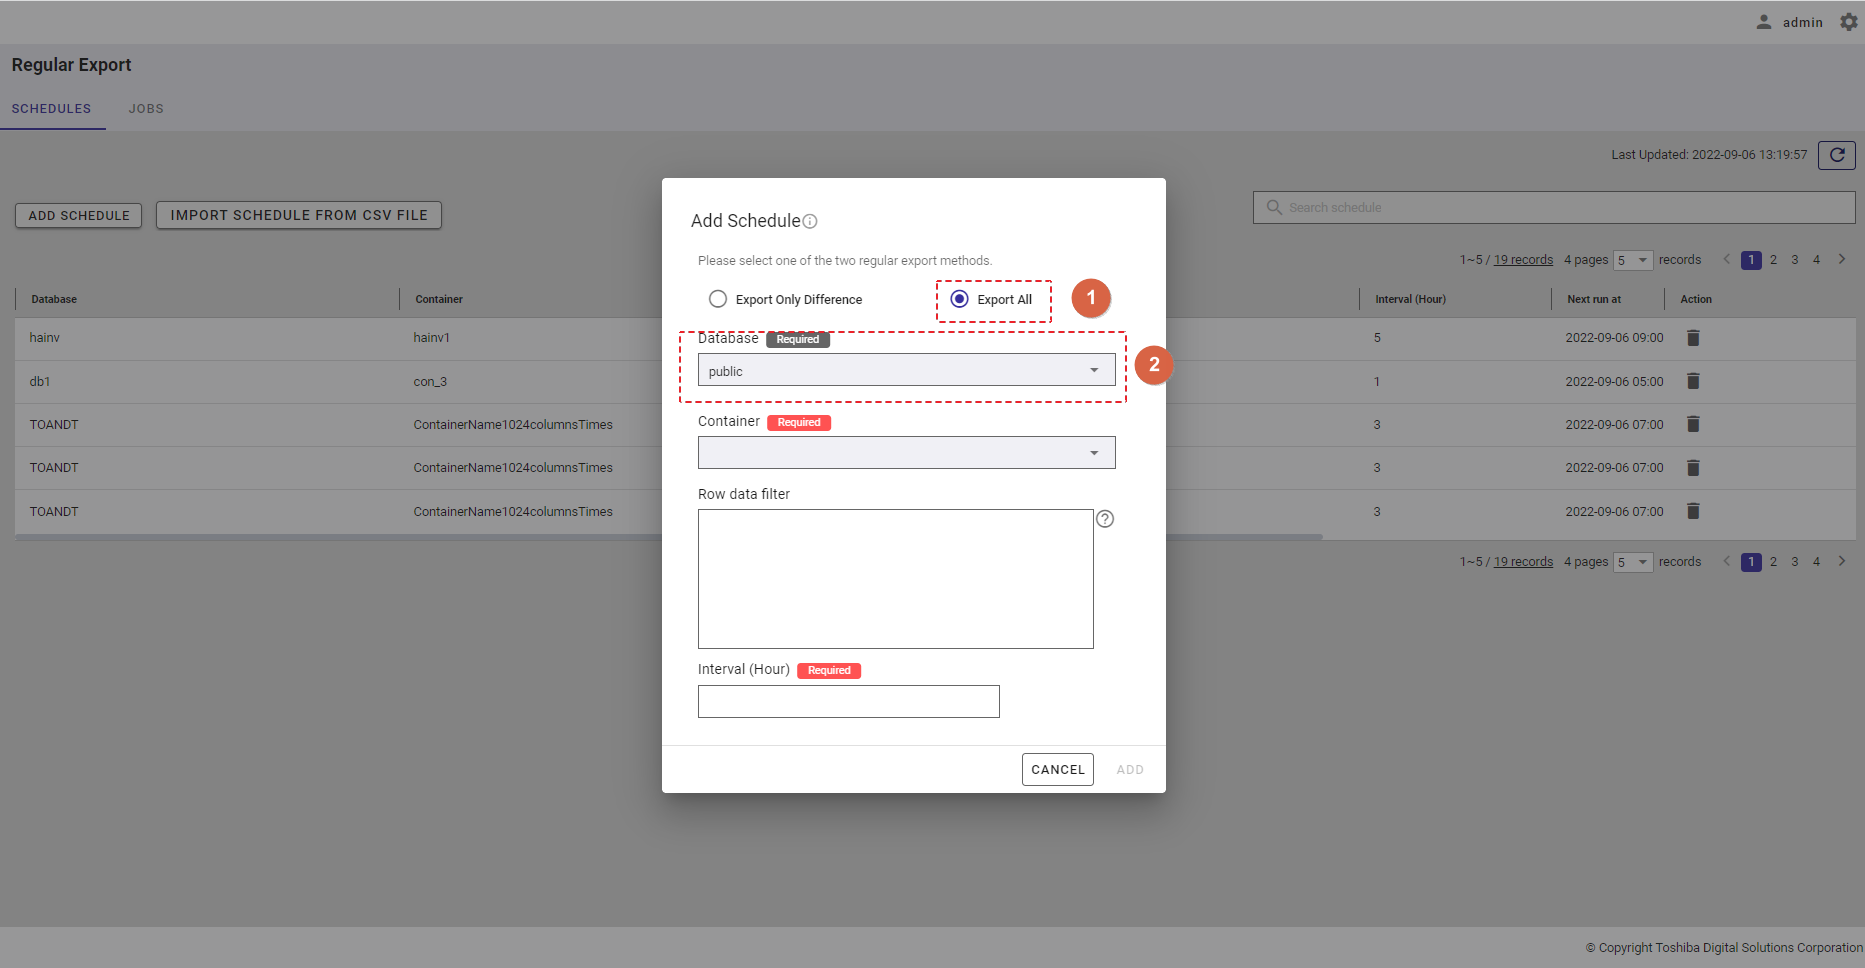Click the Add Schedule button

(x=79, y=215)
